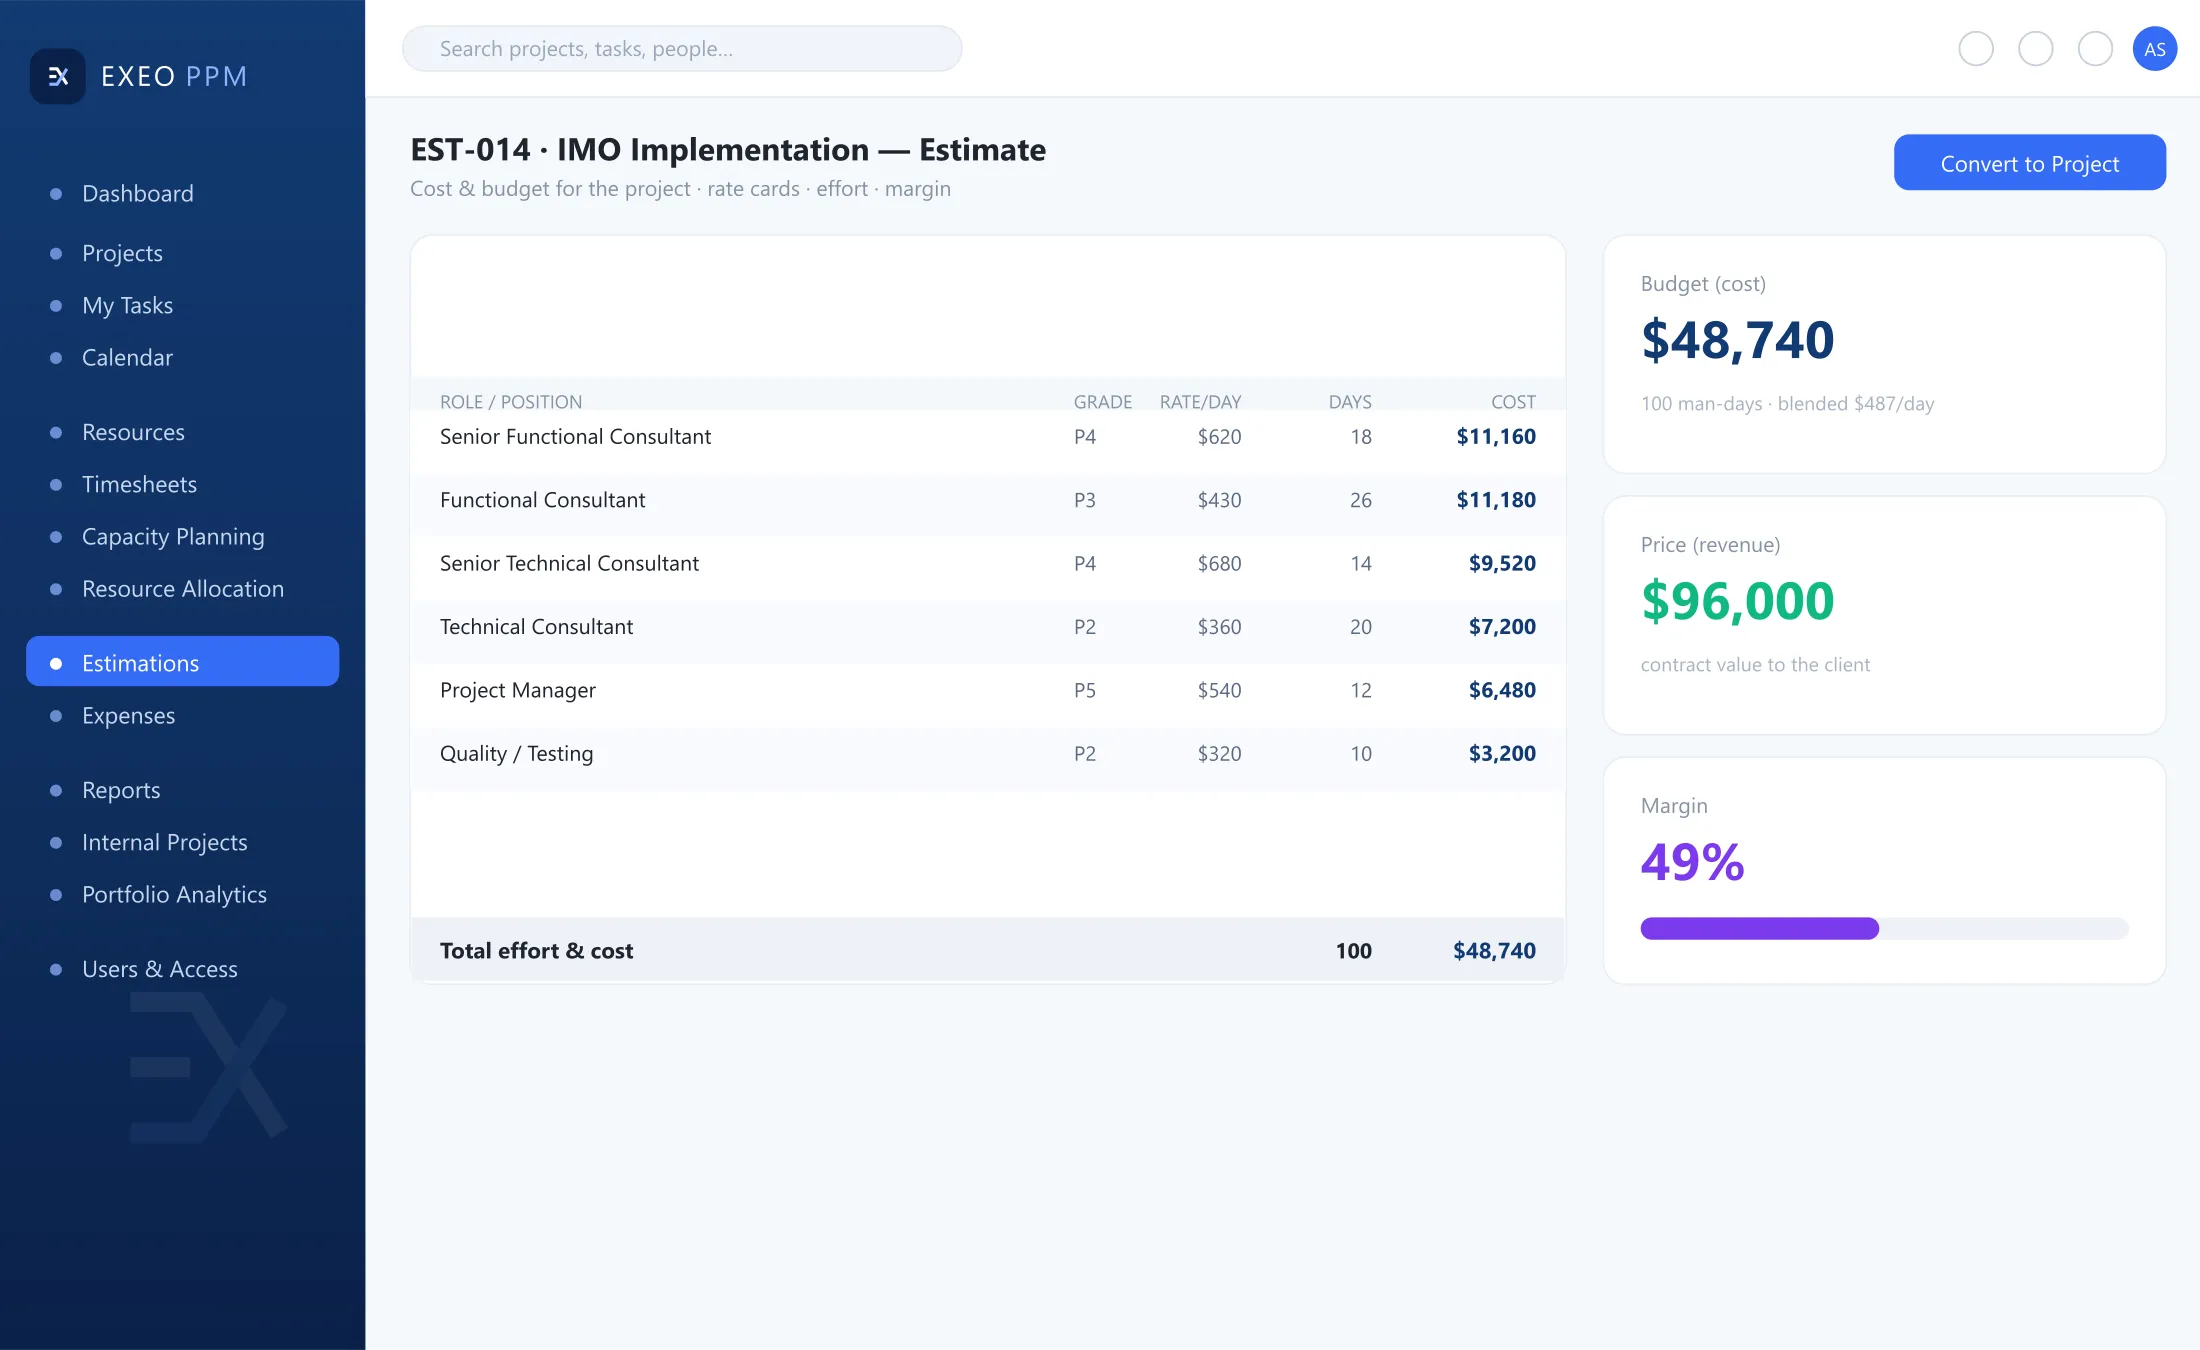Viewport: 2200px width, 1350px height.
Task: Select the highlighted Estimations menu item
Action: [182, 662]
